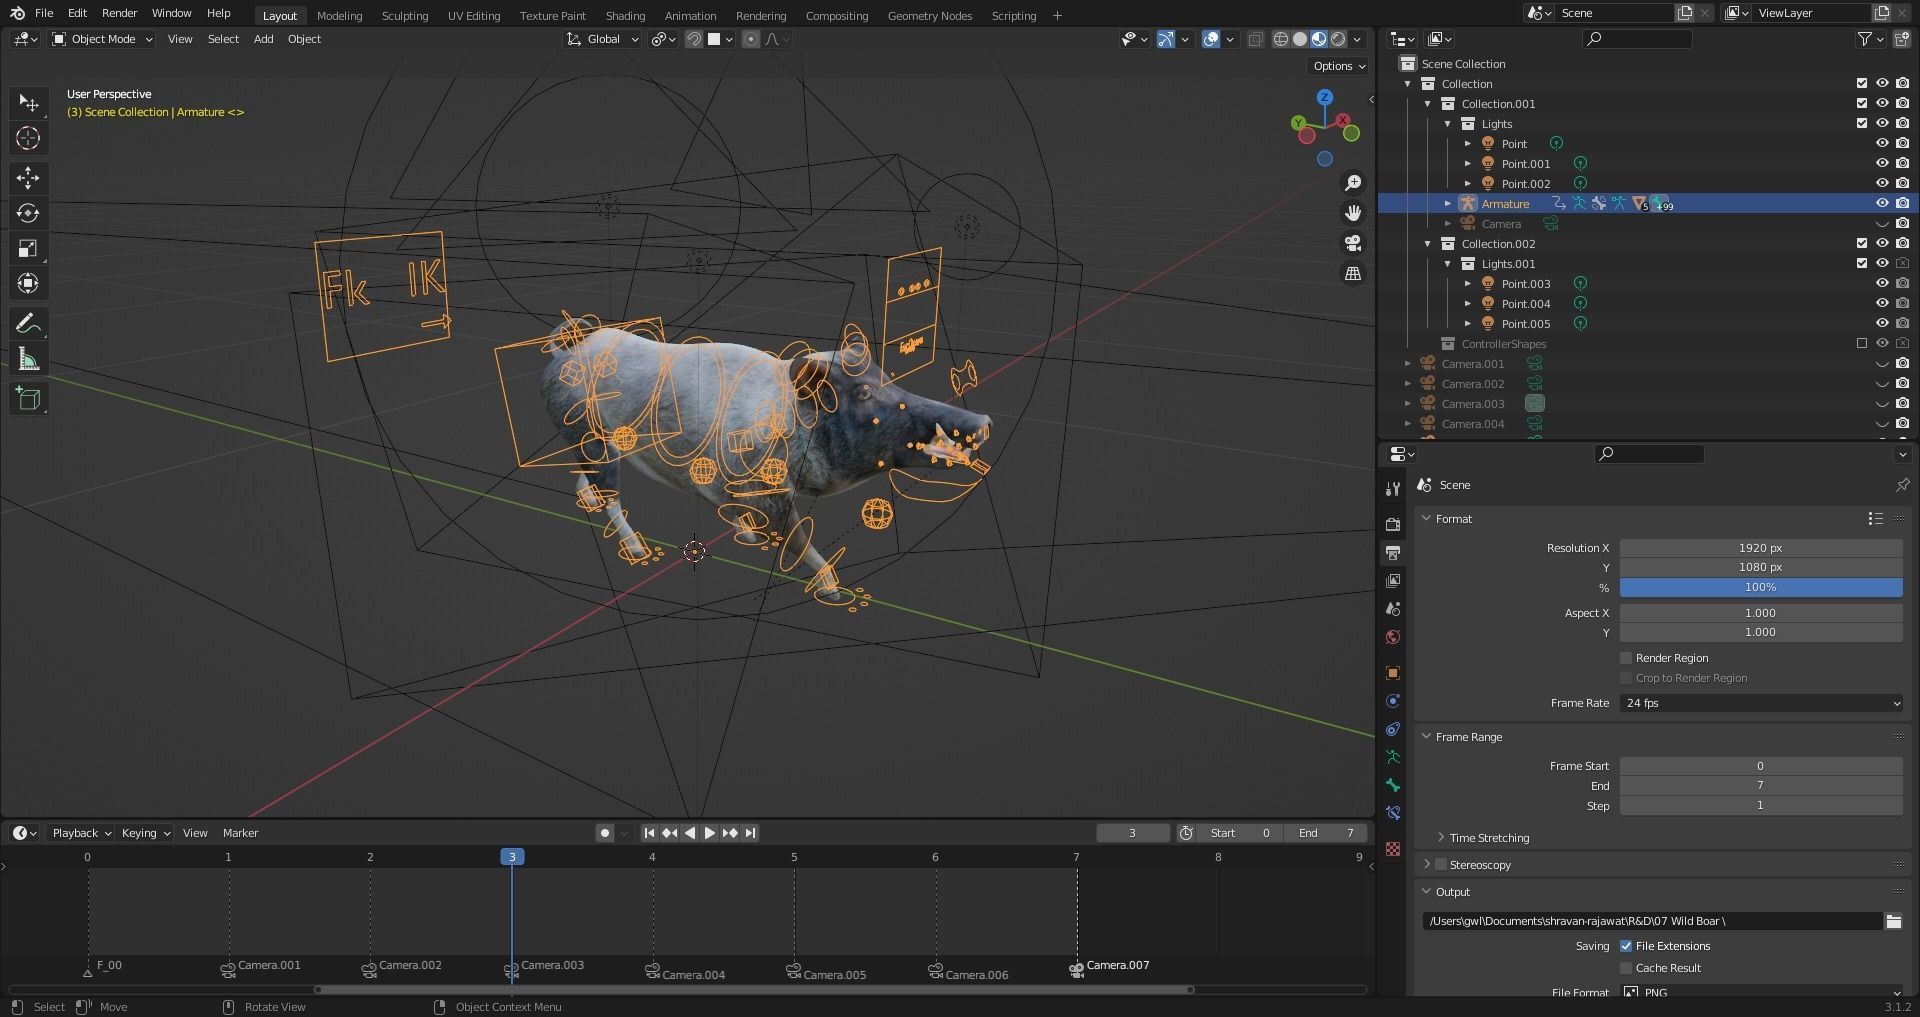This screenshot has width=1920, height=1017.
Task: Toggle camera view icon in viewport
Action: point(1353,243)
